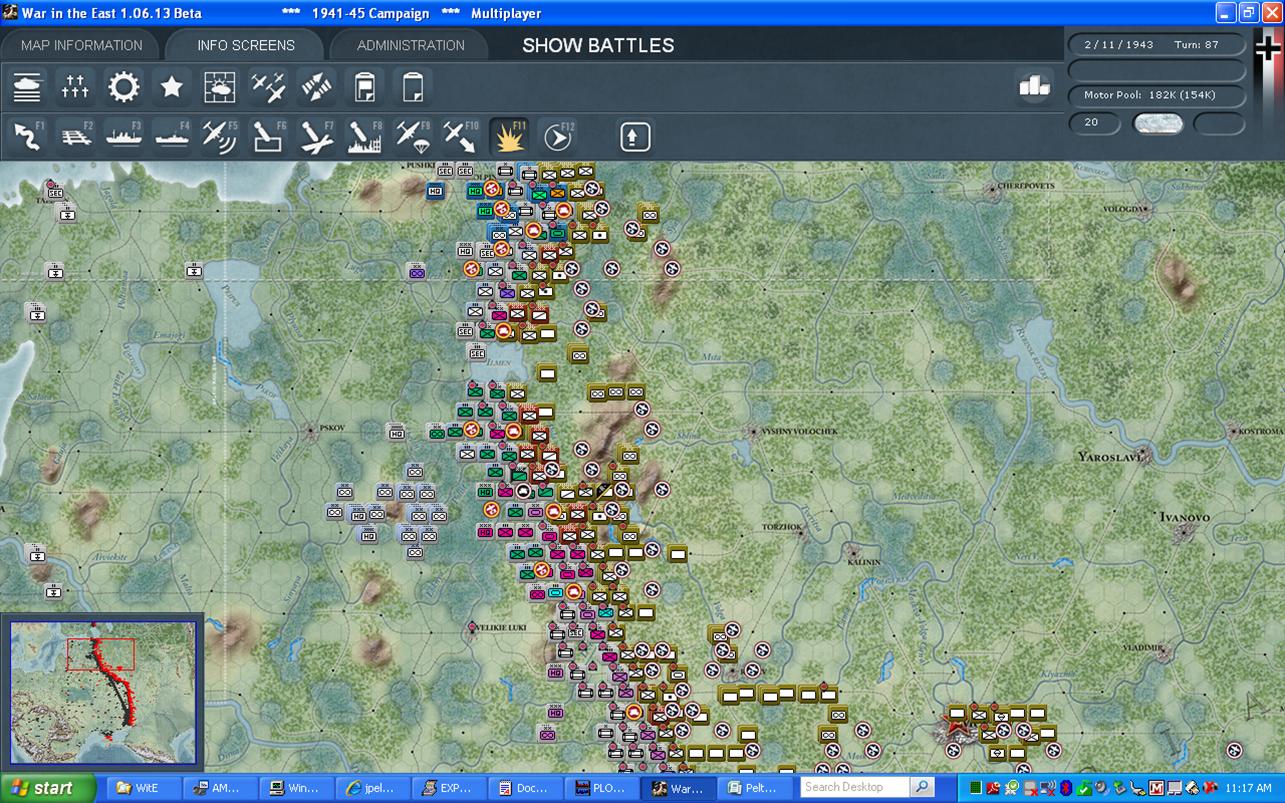Click the Motor Pool value readout
The height and width of the screenshot is (803, 1285).
click(x=1157, y=95)
